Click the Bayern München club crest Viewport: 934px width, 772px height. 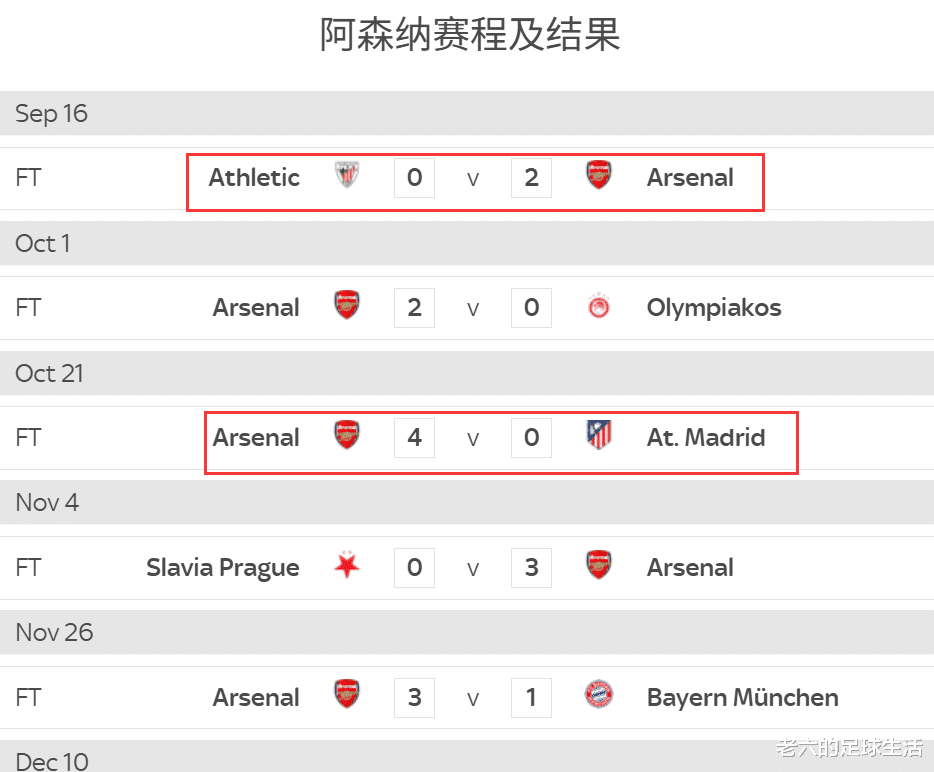pos(598,697)
